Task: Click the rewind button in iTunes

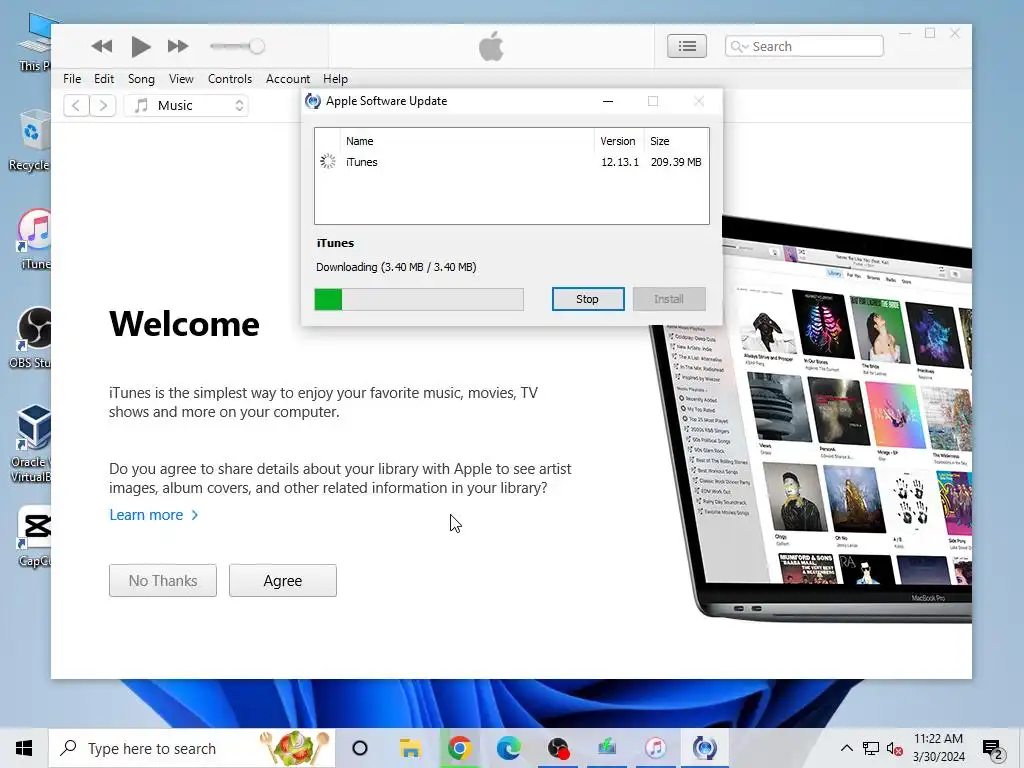Action: (x=101, y=46)
